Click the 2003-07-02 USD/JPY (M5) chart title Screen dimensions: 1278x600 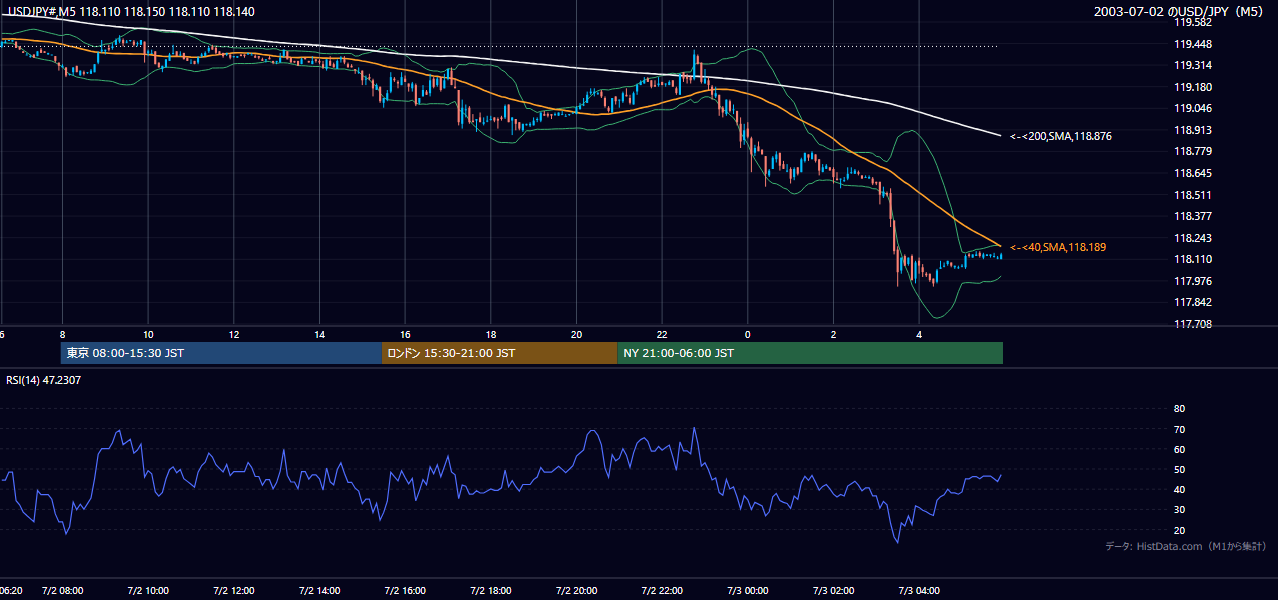pos(1179,11)
